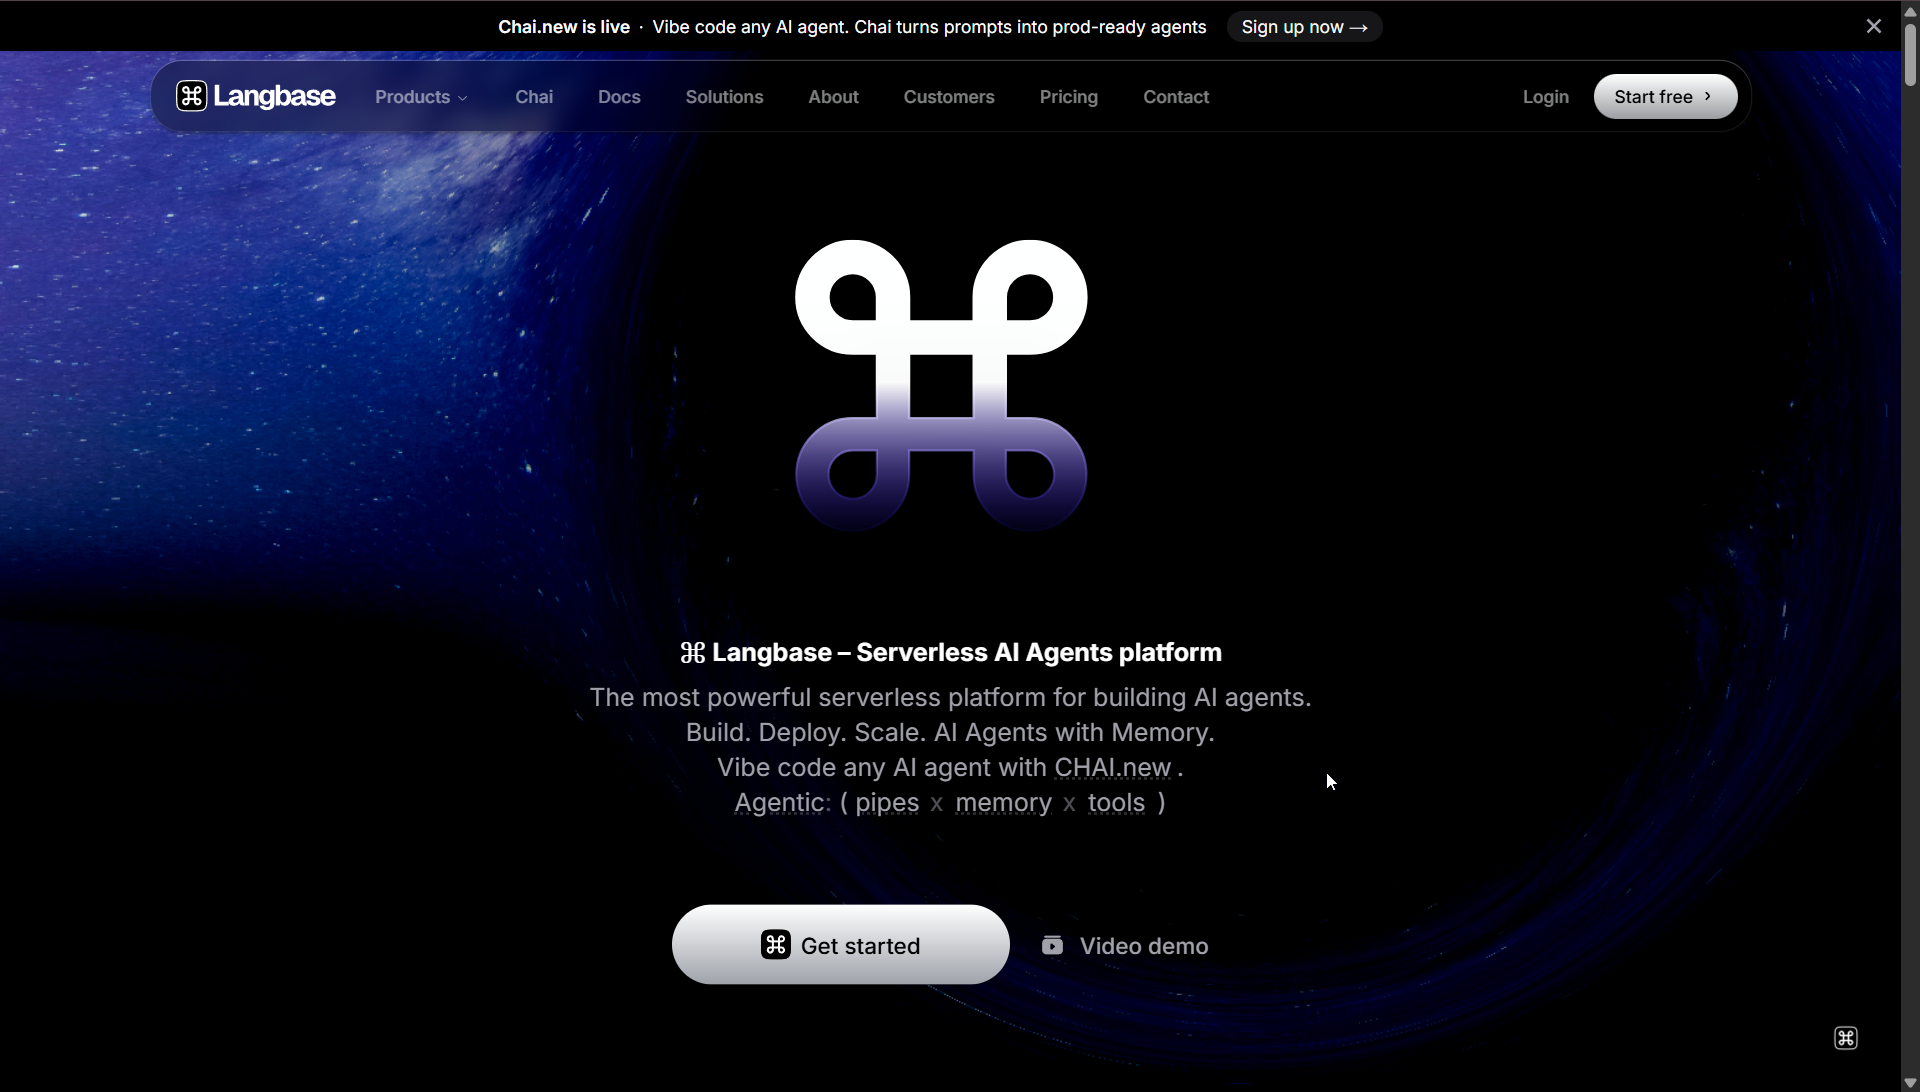
Task: Open the Contact page
Action: 1176,97
